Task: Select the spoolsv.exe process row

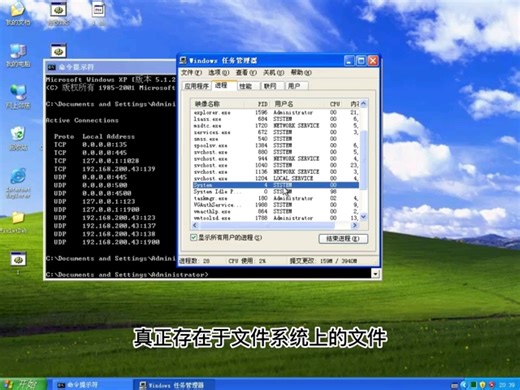Action: (x=276, y=145)
